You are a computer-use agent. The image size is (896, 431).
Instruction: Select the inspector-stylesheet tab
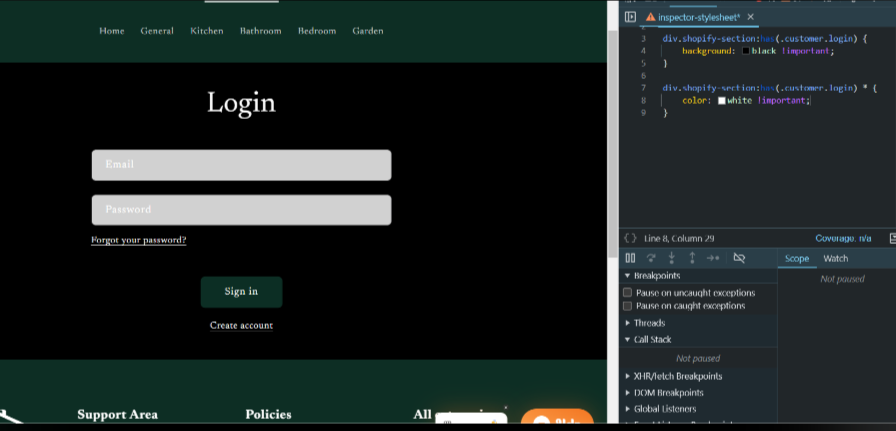pyautogui.click(x=699, y=17)
